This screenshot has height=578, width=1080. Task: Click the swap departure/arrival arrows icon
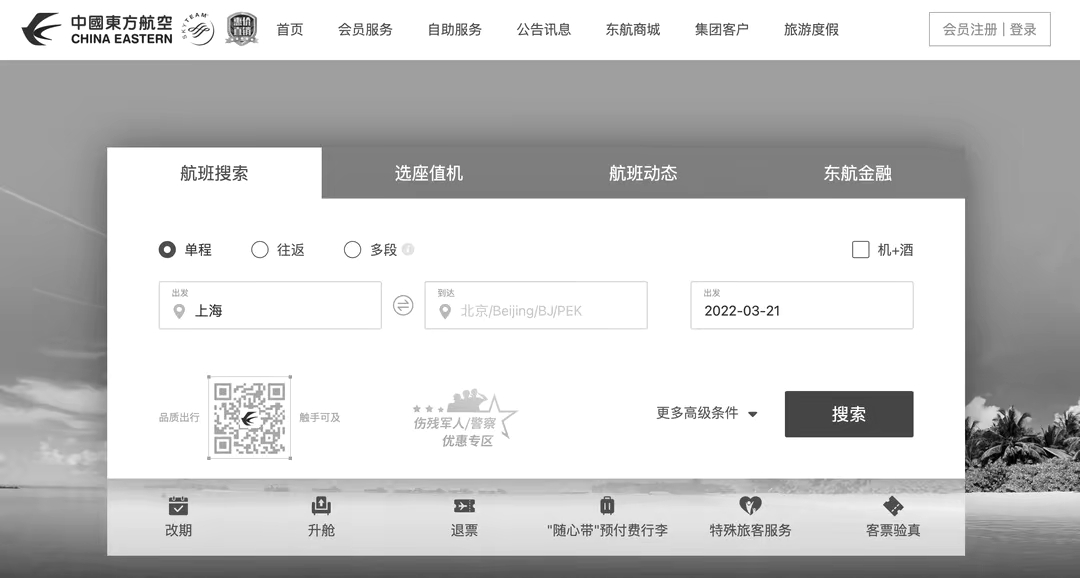click(403, 305)
